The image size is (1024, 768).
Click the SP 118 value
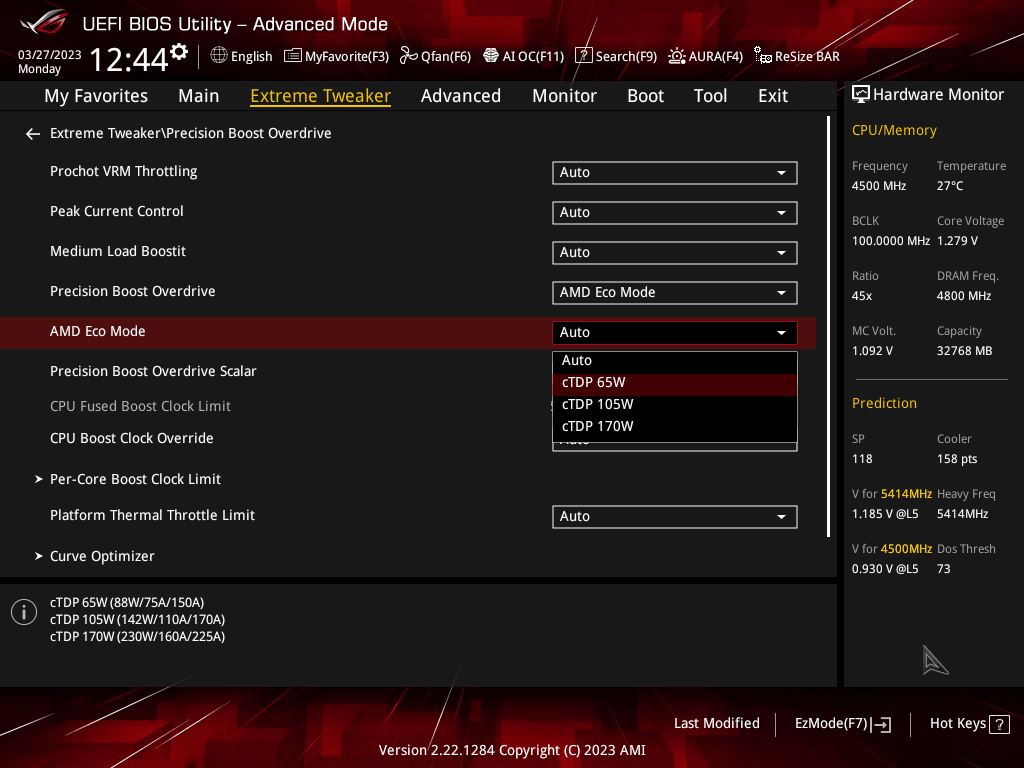(862, 459)
